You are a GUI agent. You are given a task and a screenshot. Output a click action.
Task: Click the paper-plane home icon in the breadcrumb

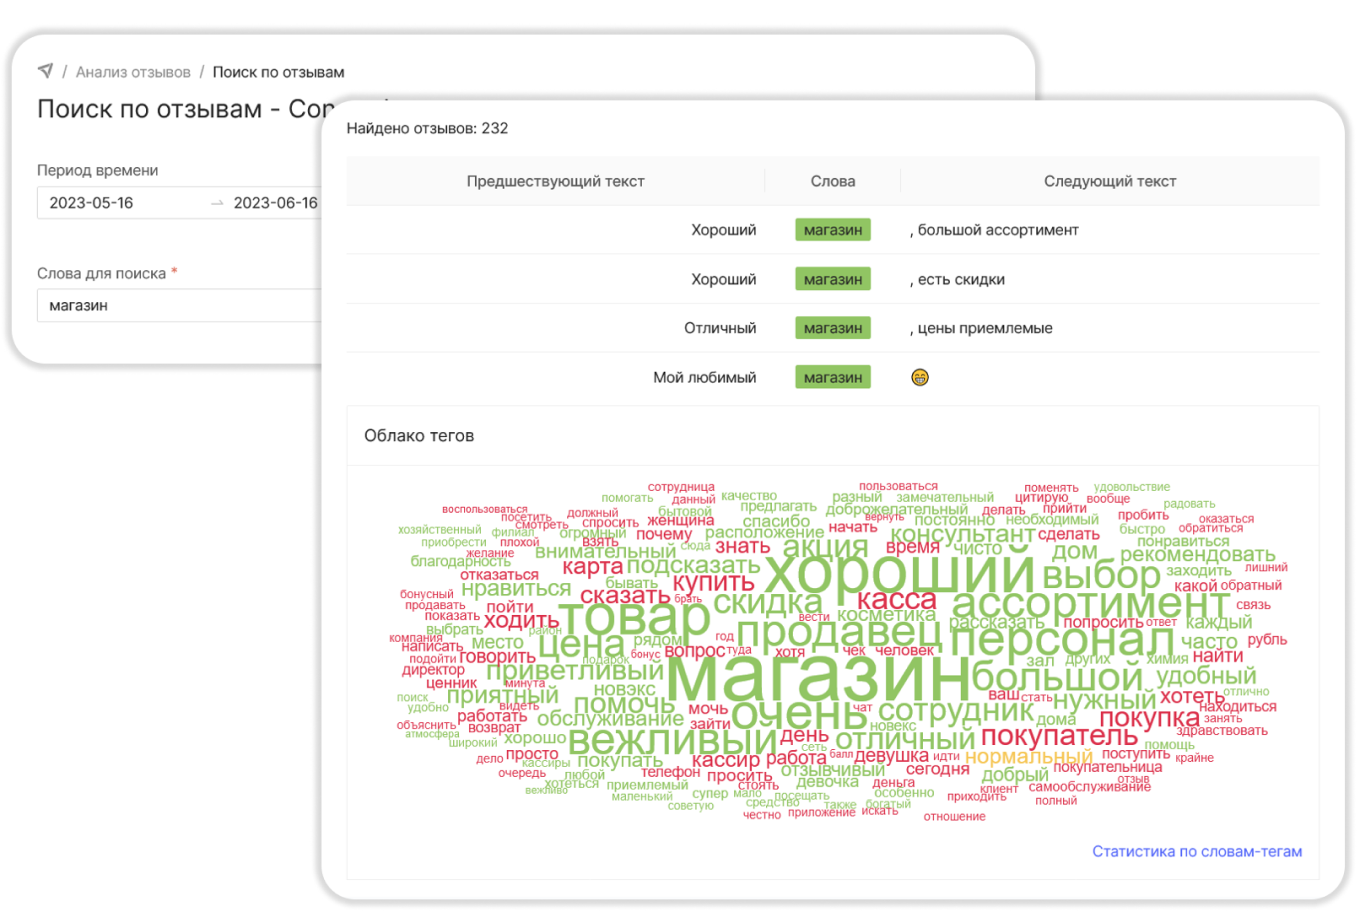tap(46, 71)
